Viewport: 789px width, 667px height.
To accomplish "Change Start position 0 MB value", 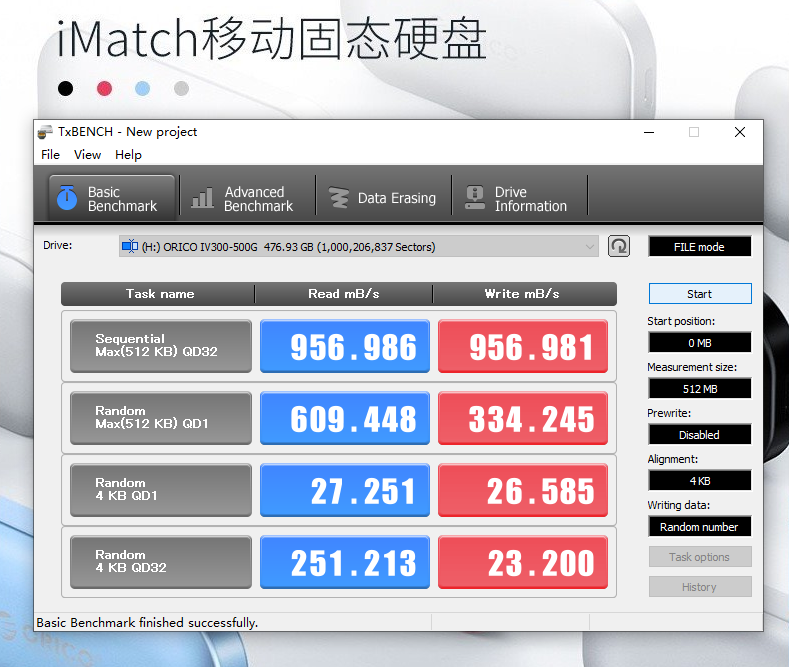I will pos(699,343).
